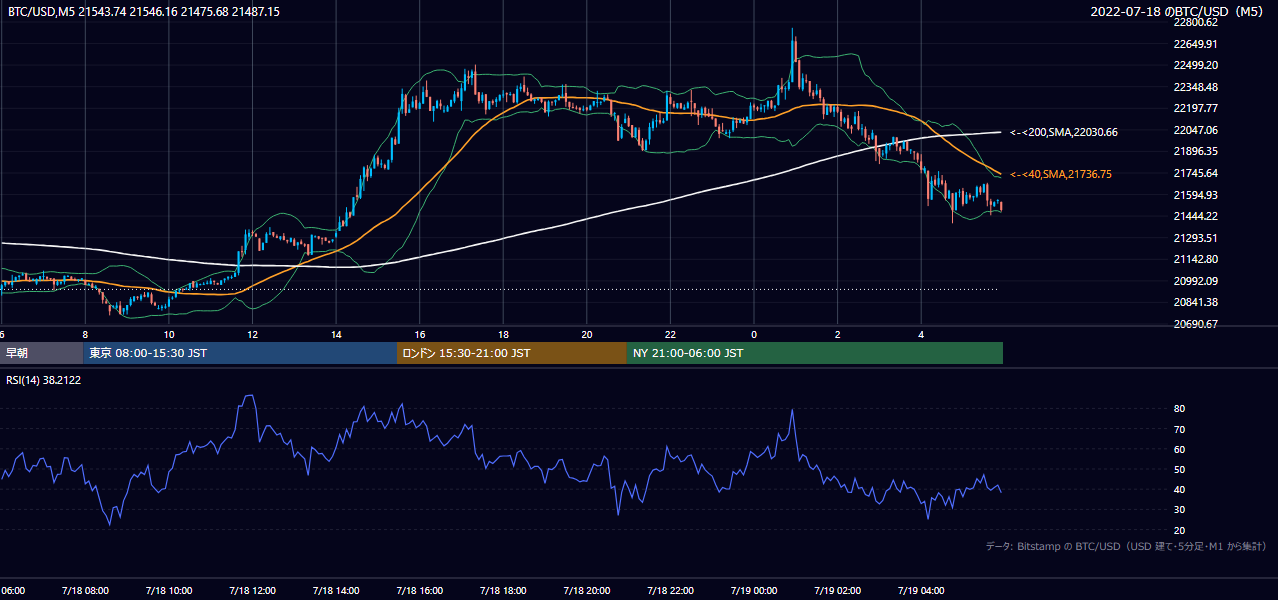
Task: Click price axis value 21444.22
Action: click(x=1196, y=216)
